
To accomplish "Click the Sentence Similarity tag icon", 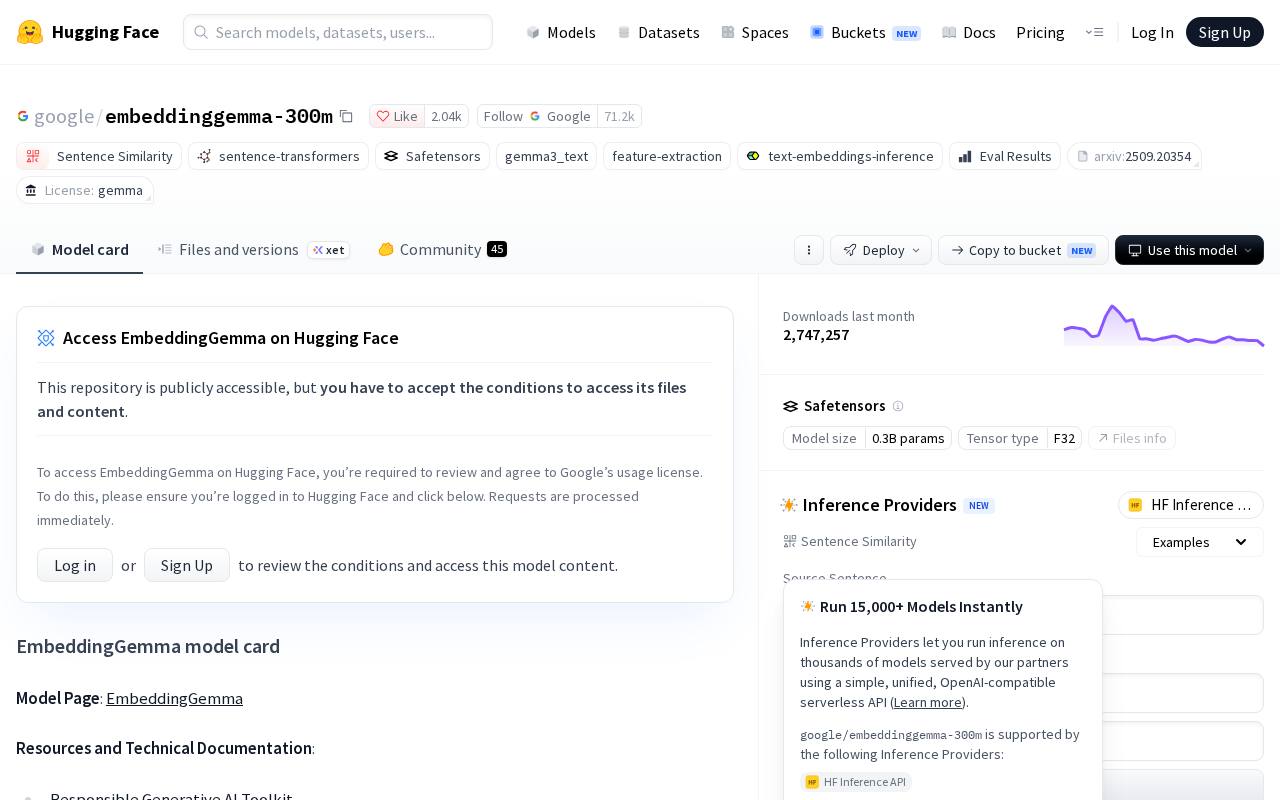I will 33,156.
